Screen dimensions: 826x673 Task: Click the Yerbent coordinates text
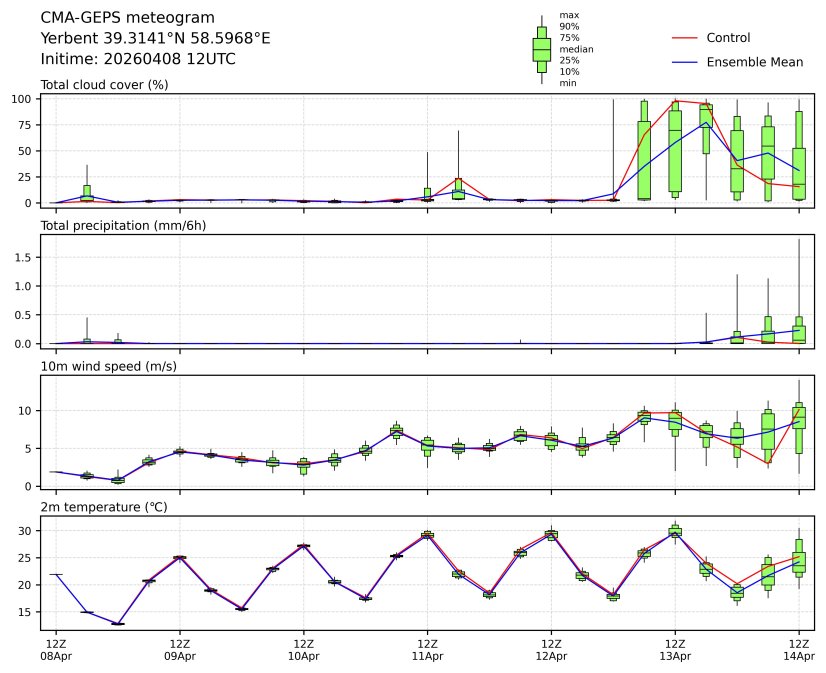tap(155, 38)
